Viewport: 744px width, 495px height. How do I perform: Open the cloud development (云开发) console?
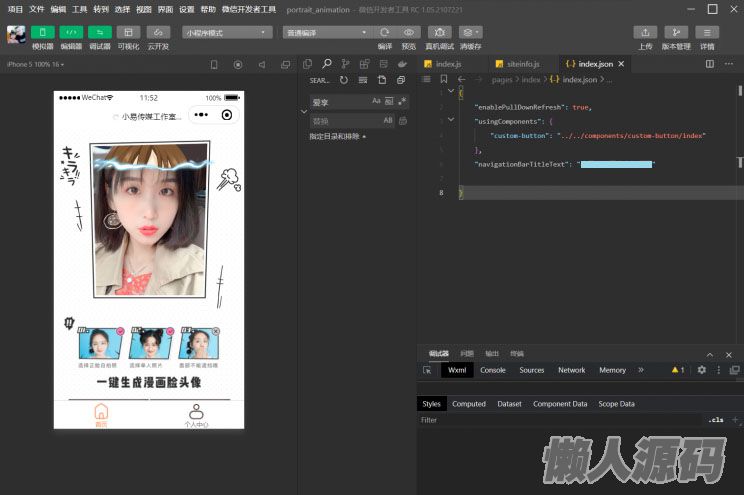click(158, 32)
